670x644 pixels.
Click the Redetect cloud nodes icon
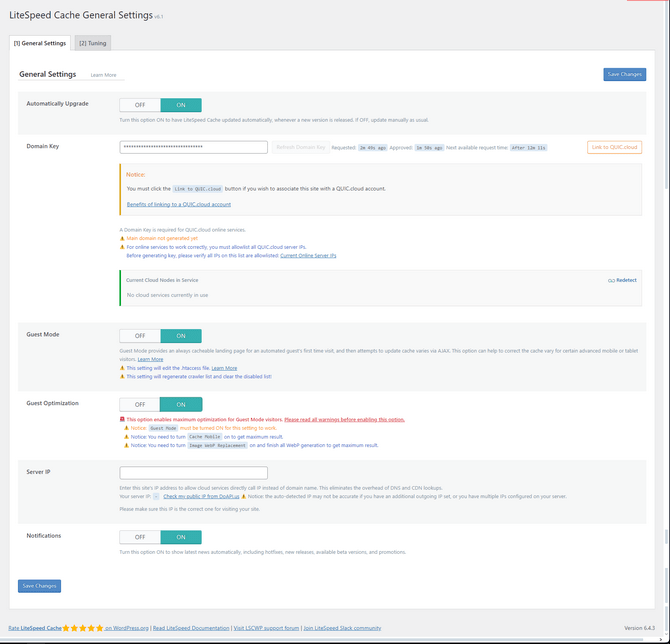tap(611, 280)
